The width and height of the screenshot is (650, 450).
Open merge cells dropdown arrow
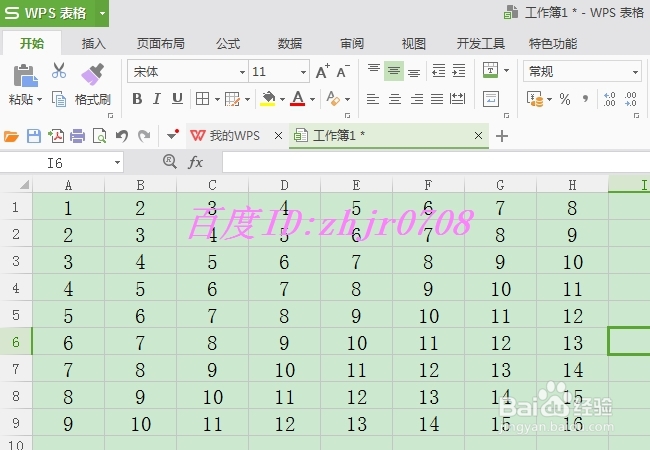(x=506, y=70)
